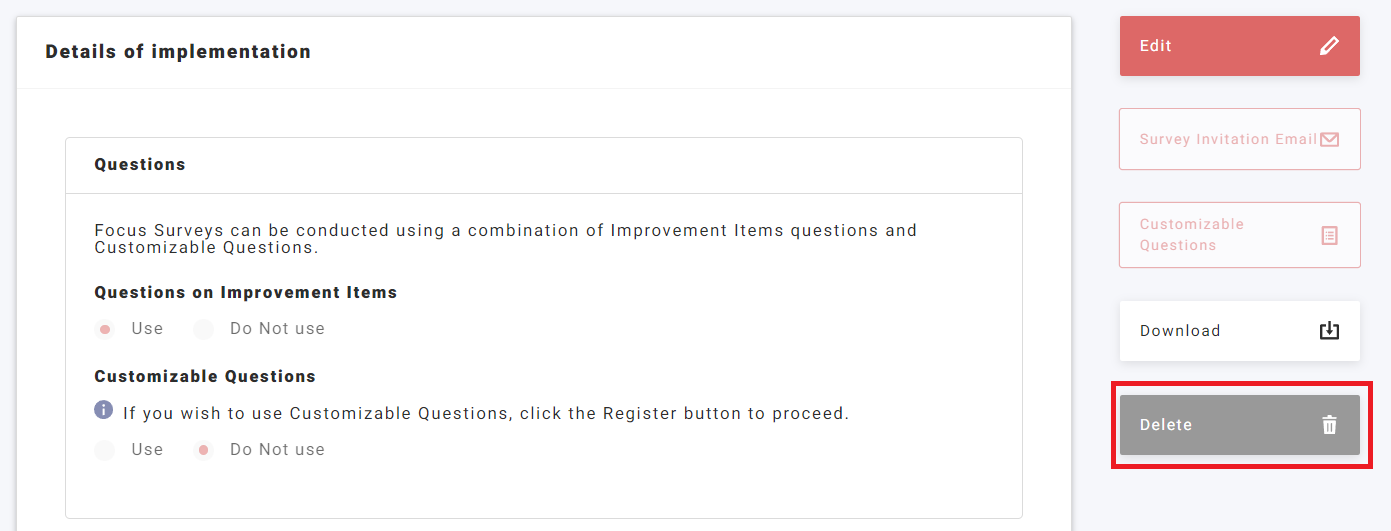Choose Do Not use under Customizable Questions
Screen dimensions: 1391x531
pos(204,450)
